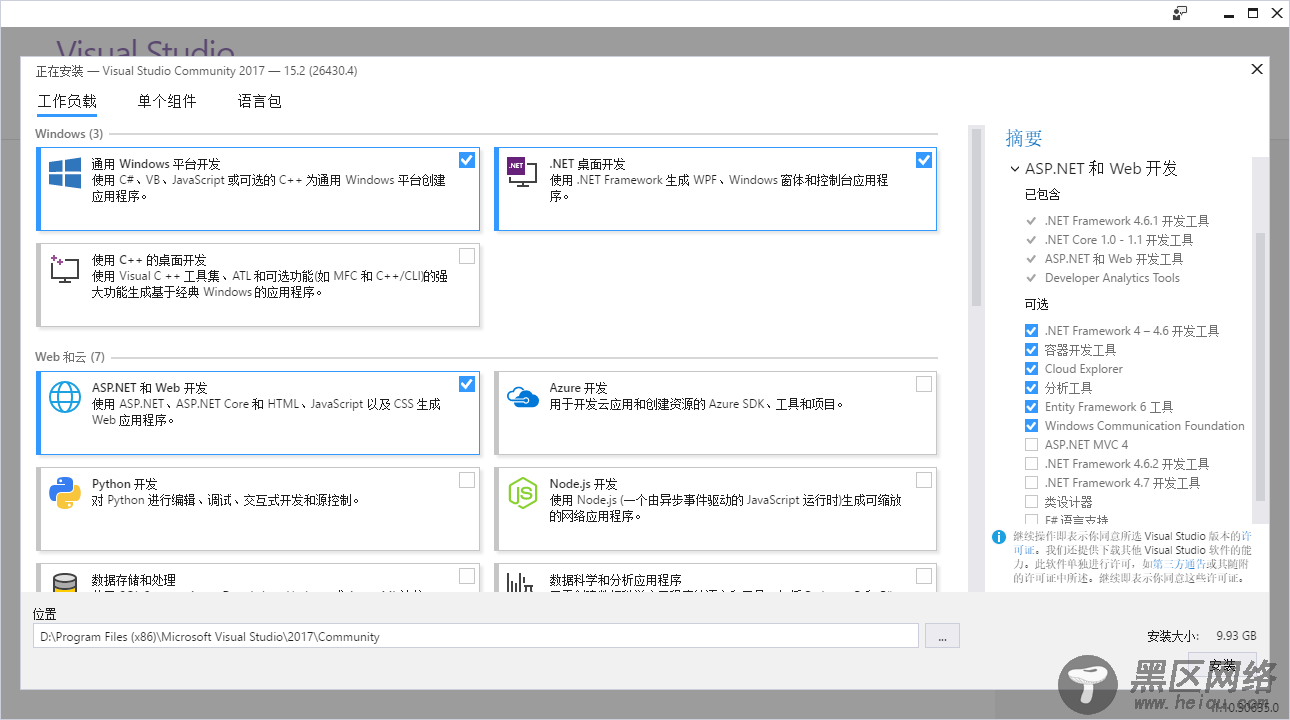The height and width of the screenshot is (720, 1290).
Task: Uncheck the container development tools option
Action: (x=1031, y=350)
